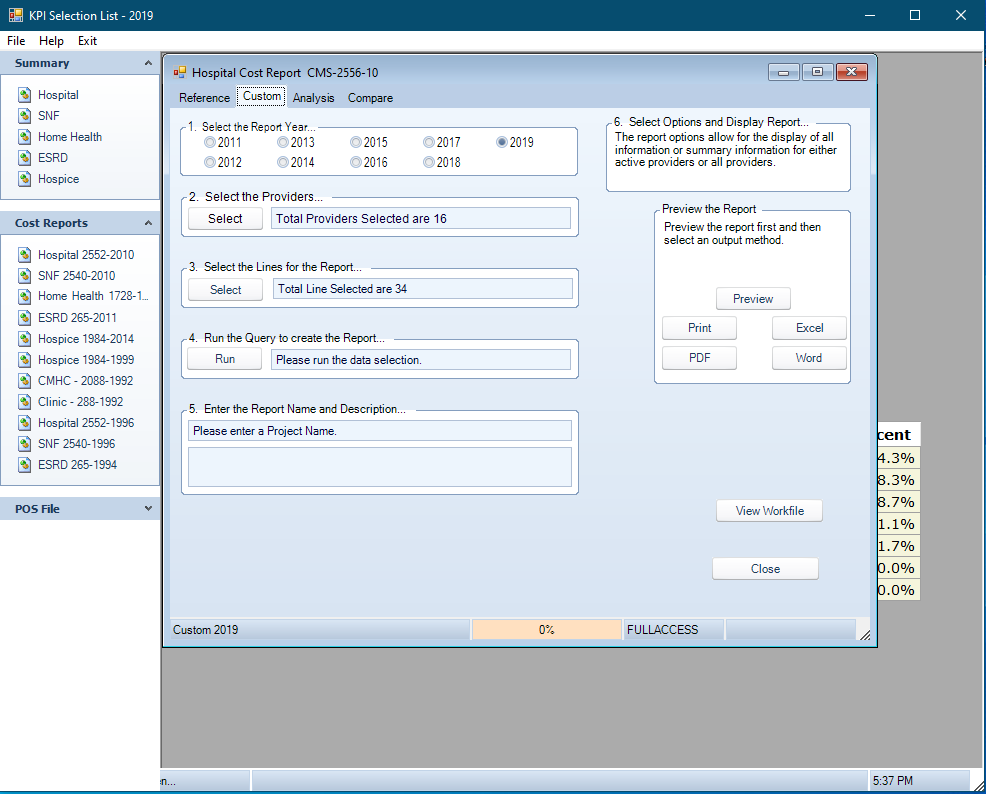Click the KPI Selection List app icon

pyautogui.click(x=16, y=15)
